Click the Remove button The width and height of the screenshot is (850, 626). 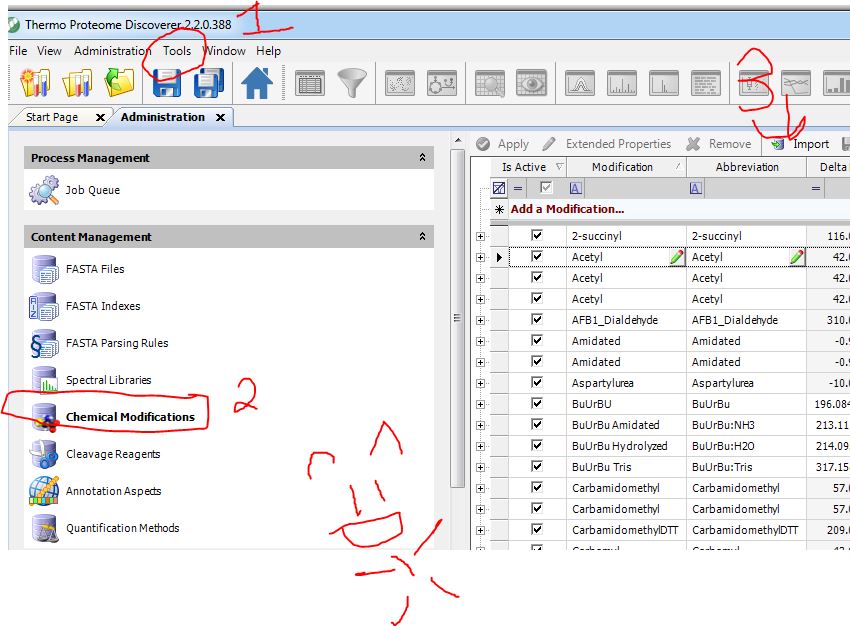pyautogui.click(x=719, y=144)
